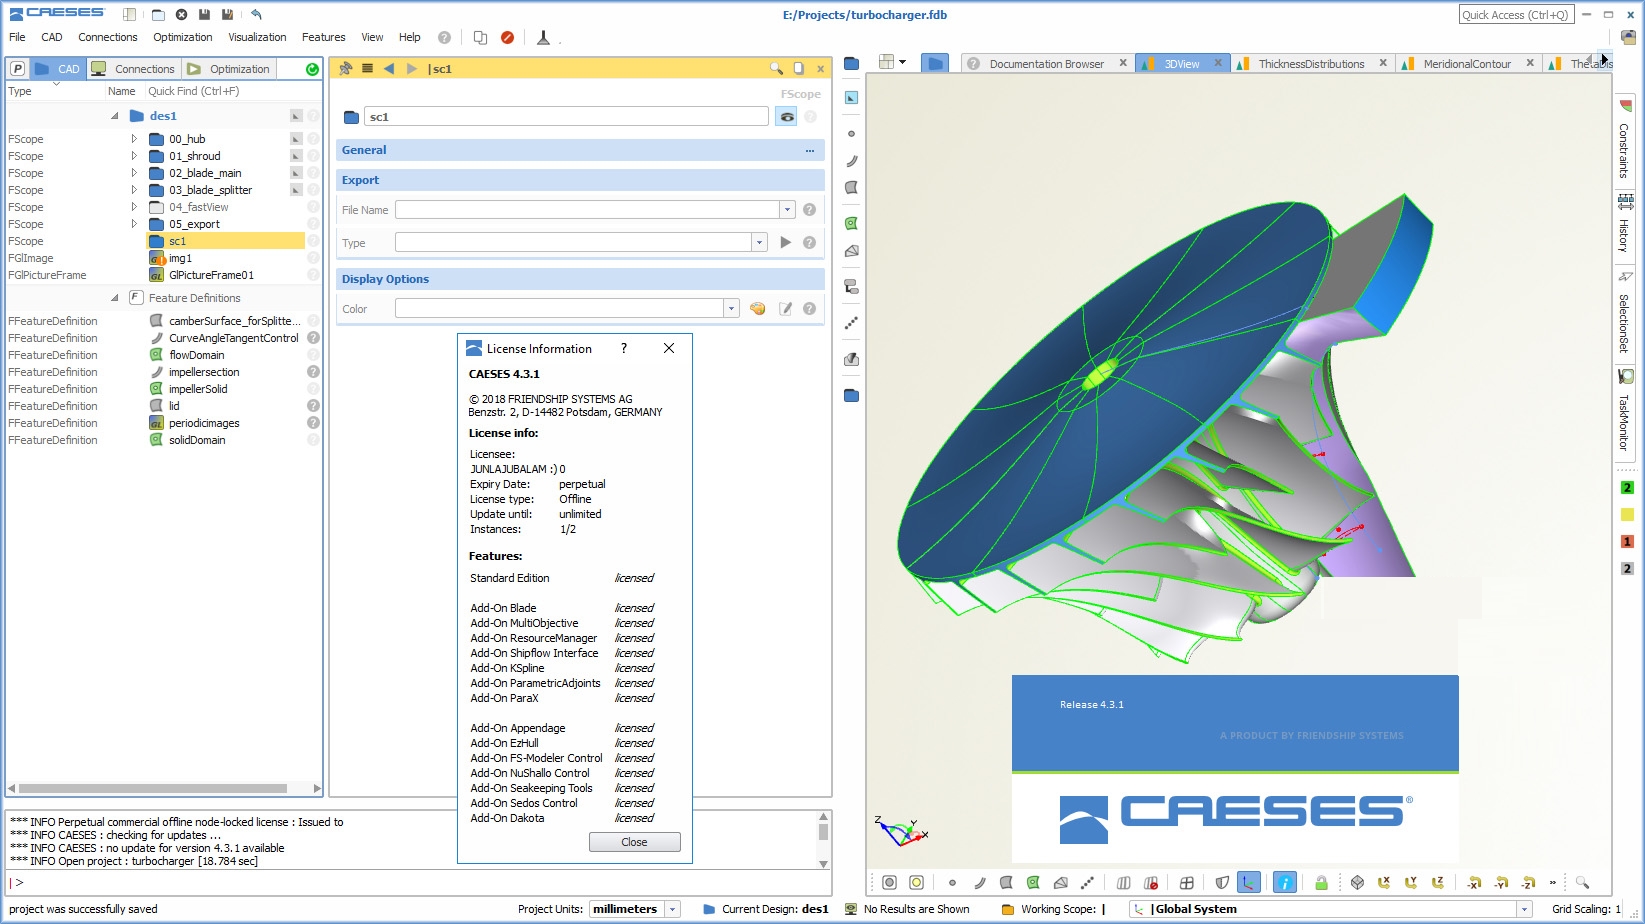The width and height of the screenshot is (1645, 924).
Task: Toggle green indicator 2 on right sidebar
Action: 1627,488
